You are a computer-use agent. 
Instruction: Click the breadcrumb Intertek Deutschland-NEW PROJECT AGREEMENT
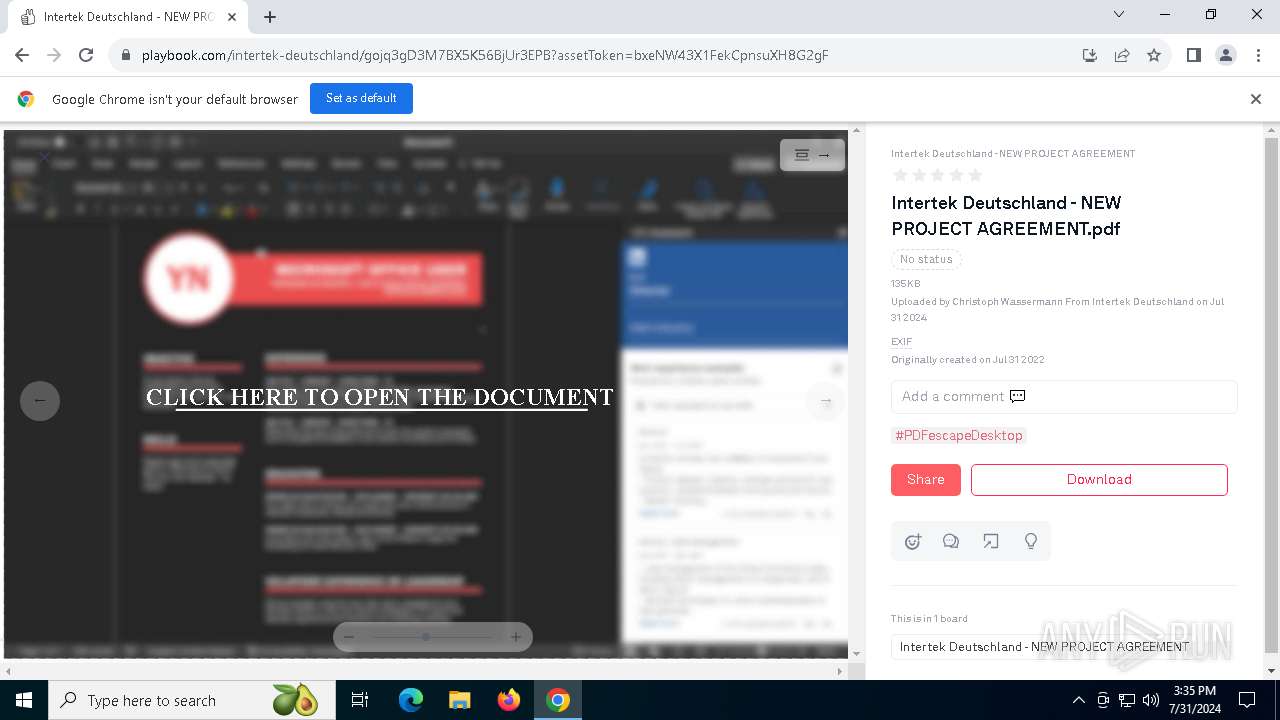pyautogui.click(x=1013, y=154)
